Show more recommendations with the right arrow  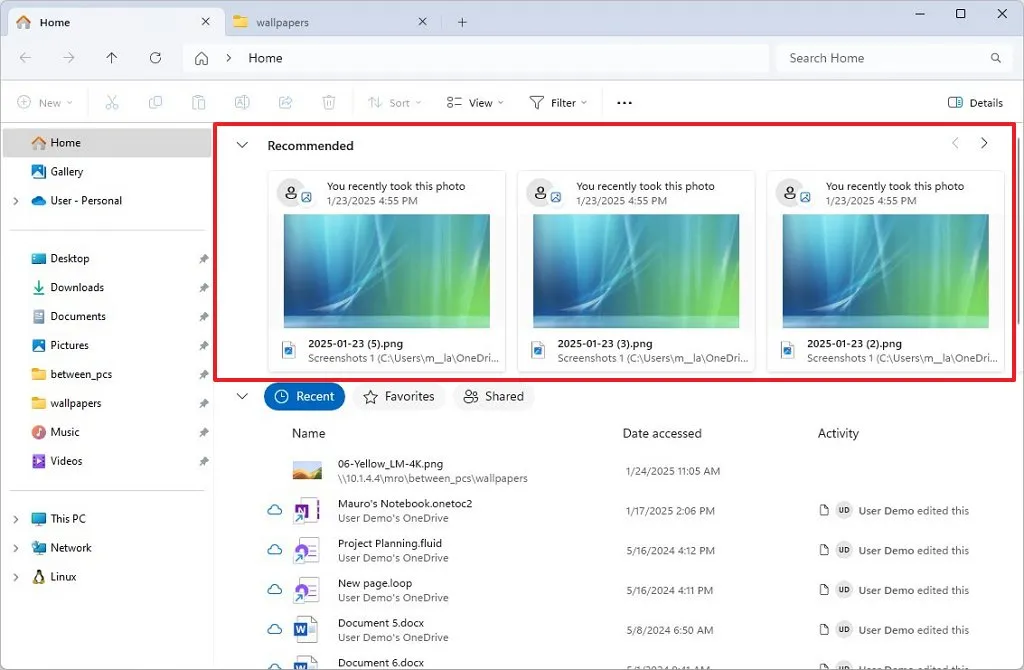coord(985,143)
